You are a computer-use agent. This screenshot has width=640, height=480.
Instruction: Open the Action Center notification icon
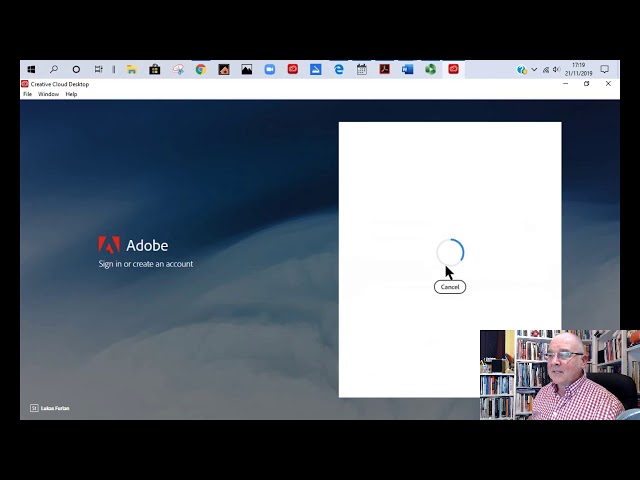[604, 69]
